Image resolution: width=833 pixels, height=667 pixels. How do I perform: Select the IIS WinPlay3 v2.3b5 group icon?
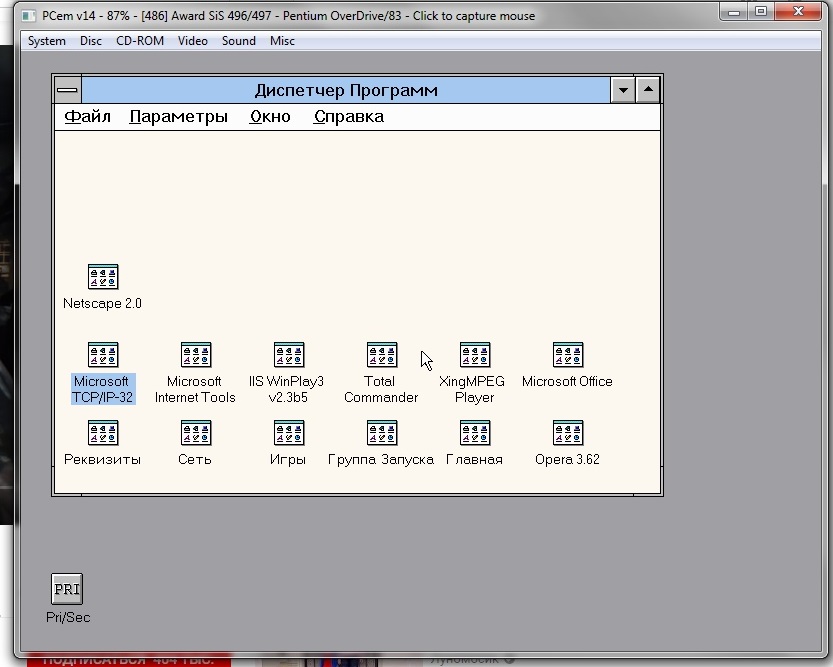tap(288, 355)
